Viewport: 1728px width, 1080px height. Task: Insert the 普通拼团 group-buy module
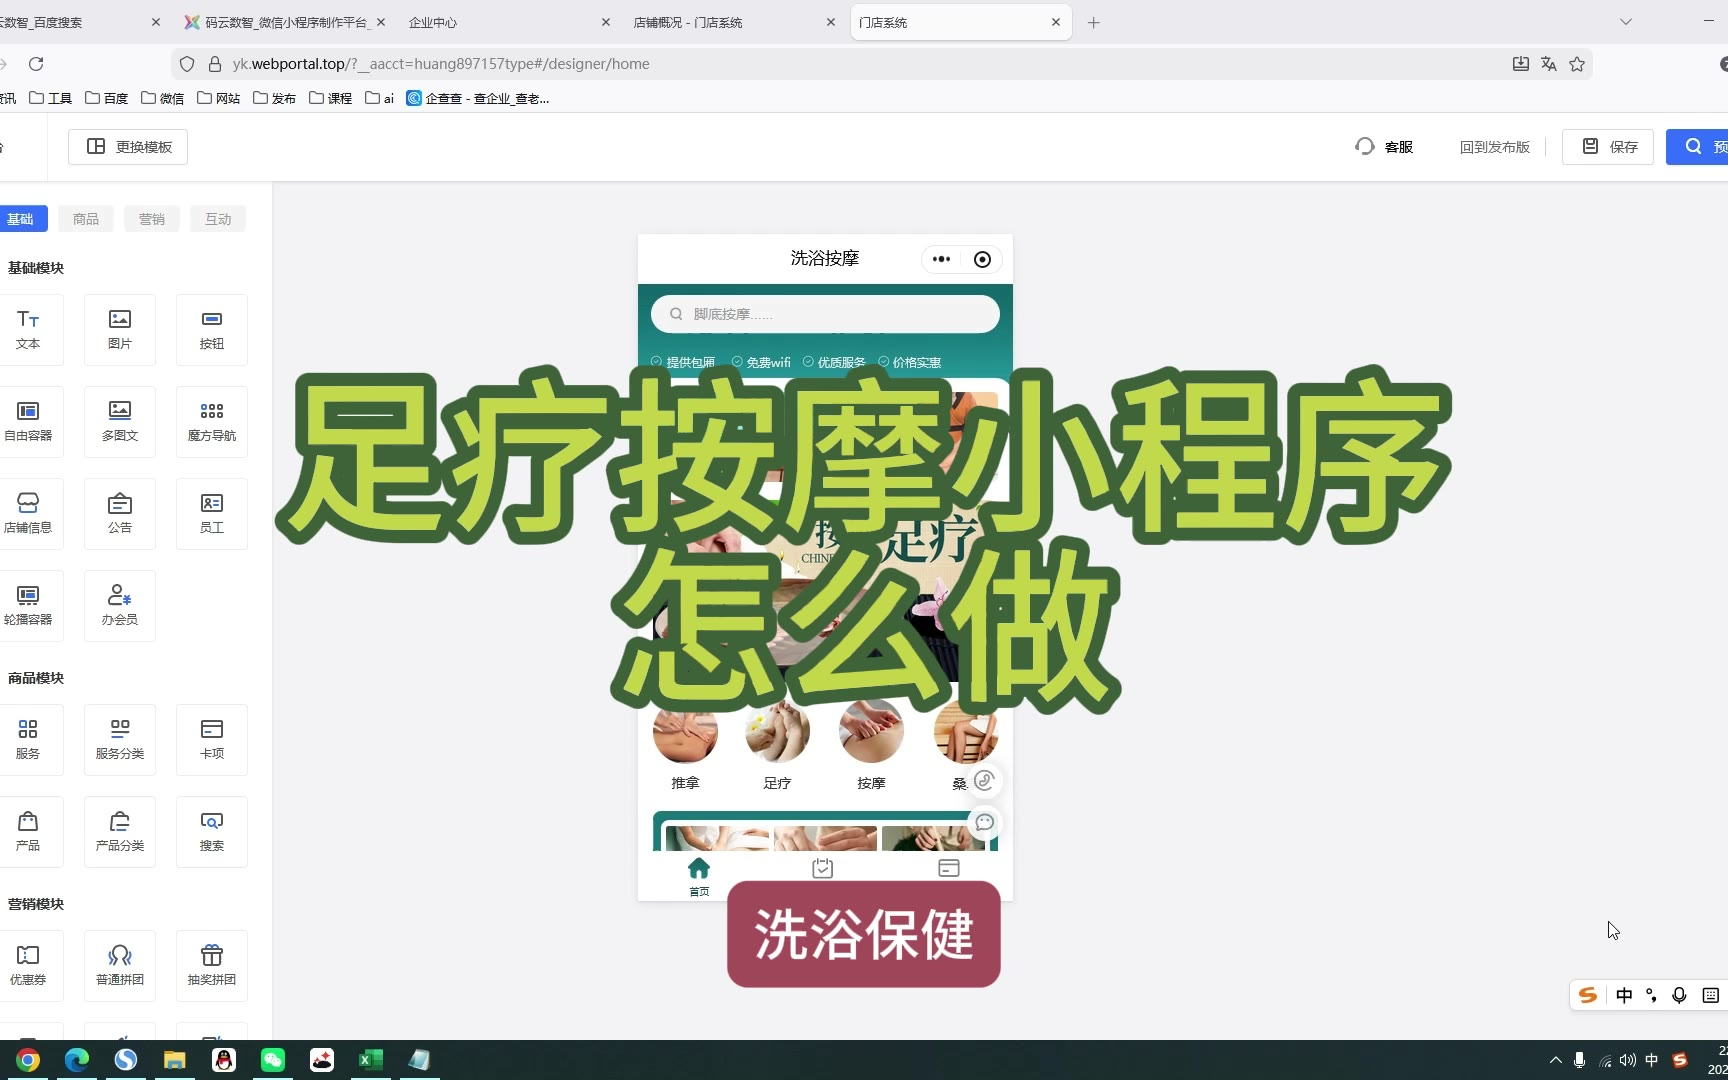pyautogui.click(x=120, y=966)
